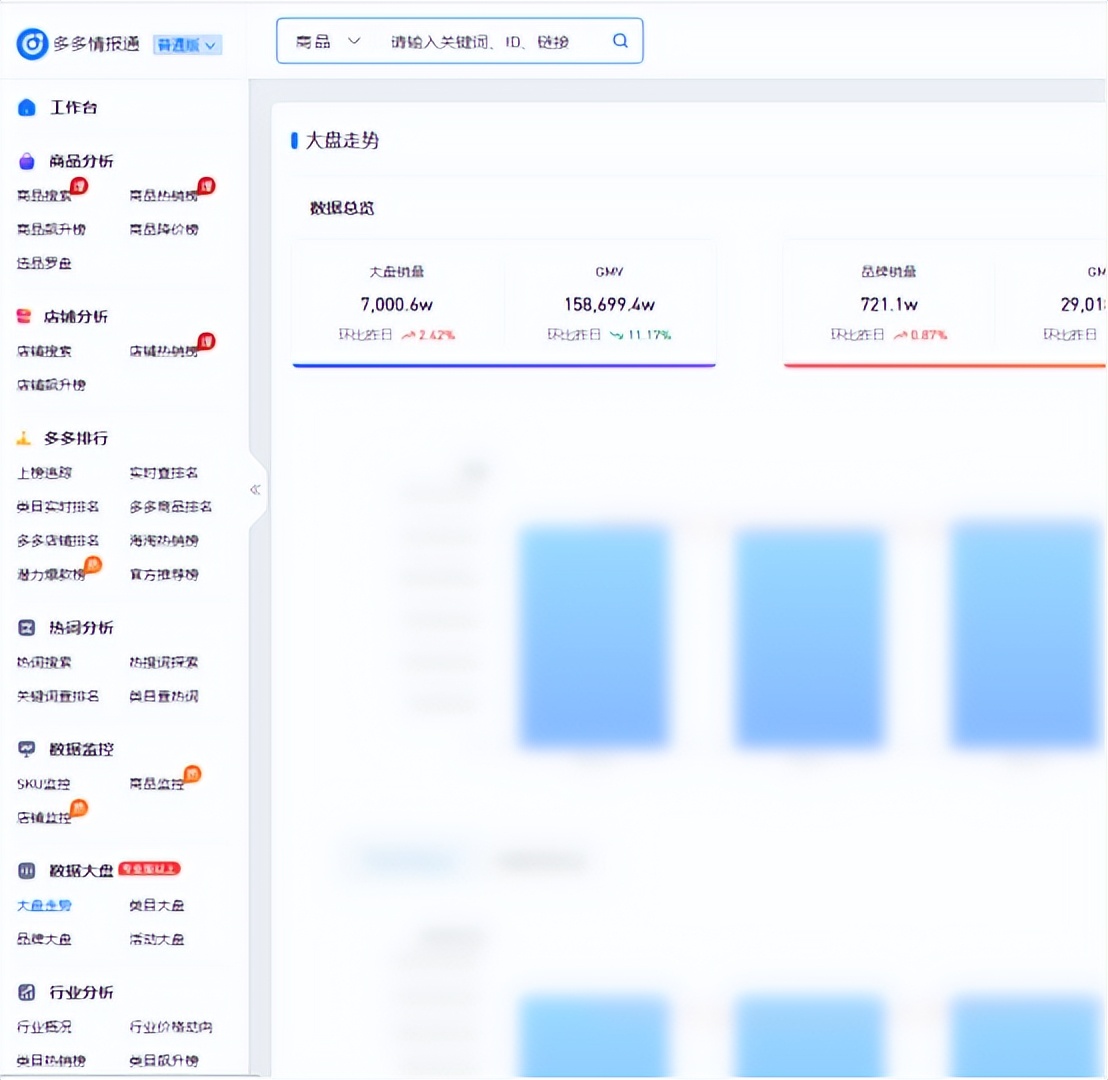
Task: Click the 工作台 home icon
Action: point(27,107)
